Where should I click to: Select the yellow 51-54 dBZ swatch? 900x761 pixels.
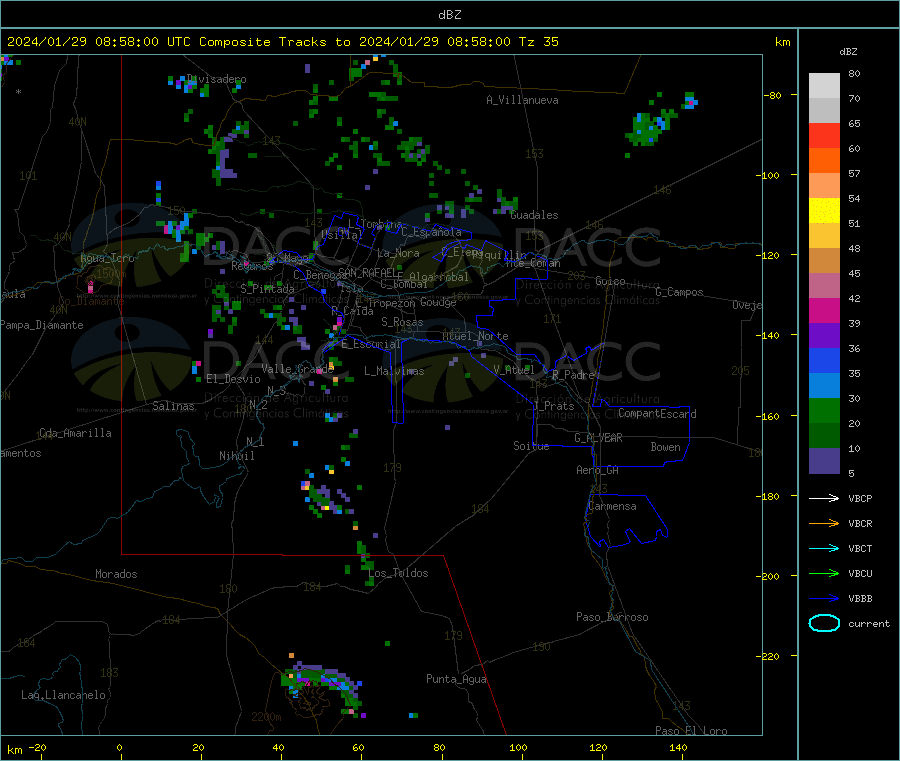pos(824,211)
